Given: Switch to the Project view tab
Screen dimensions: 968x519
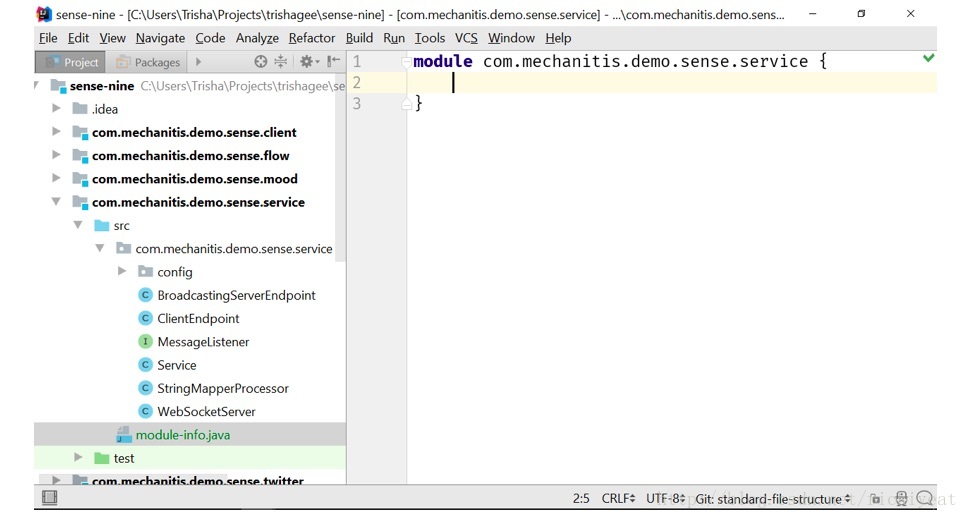Looking at the screenshot, I should [71, 62].
